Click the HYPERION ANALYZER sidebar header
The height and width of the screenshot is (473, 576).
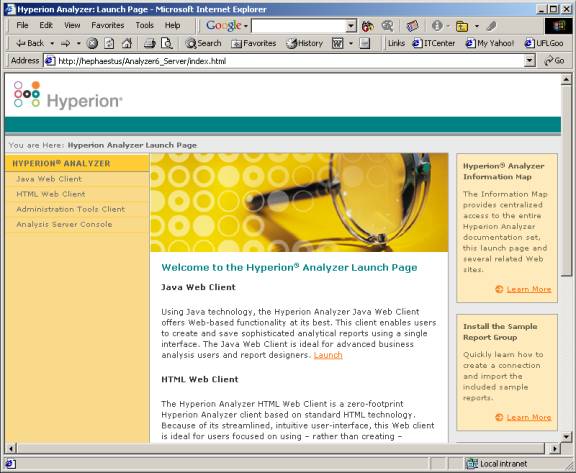[x=77, y=163]
